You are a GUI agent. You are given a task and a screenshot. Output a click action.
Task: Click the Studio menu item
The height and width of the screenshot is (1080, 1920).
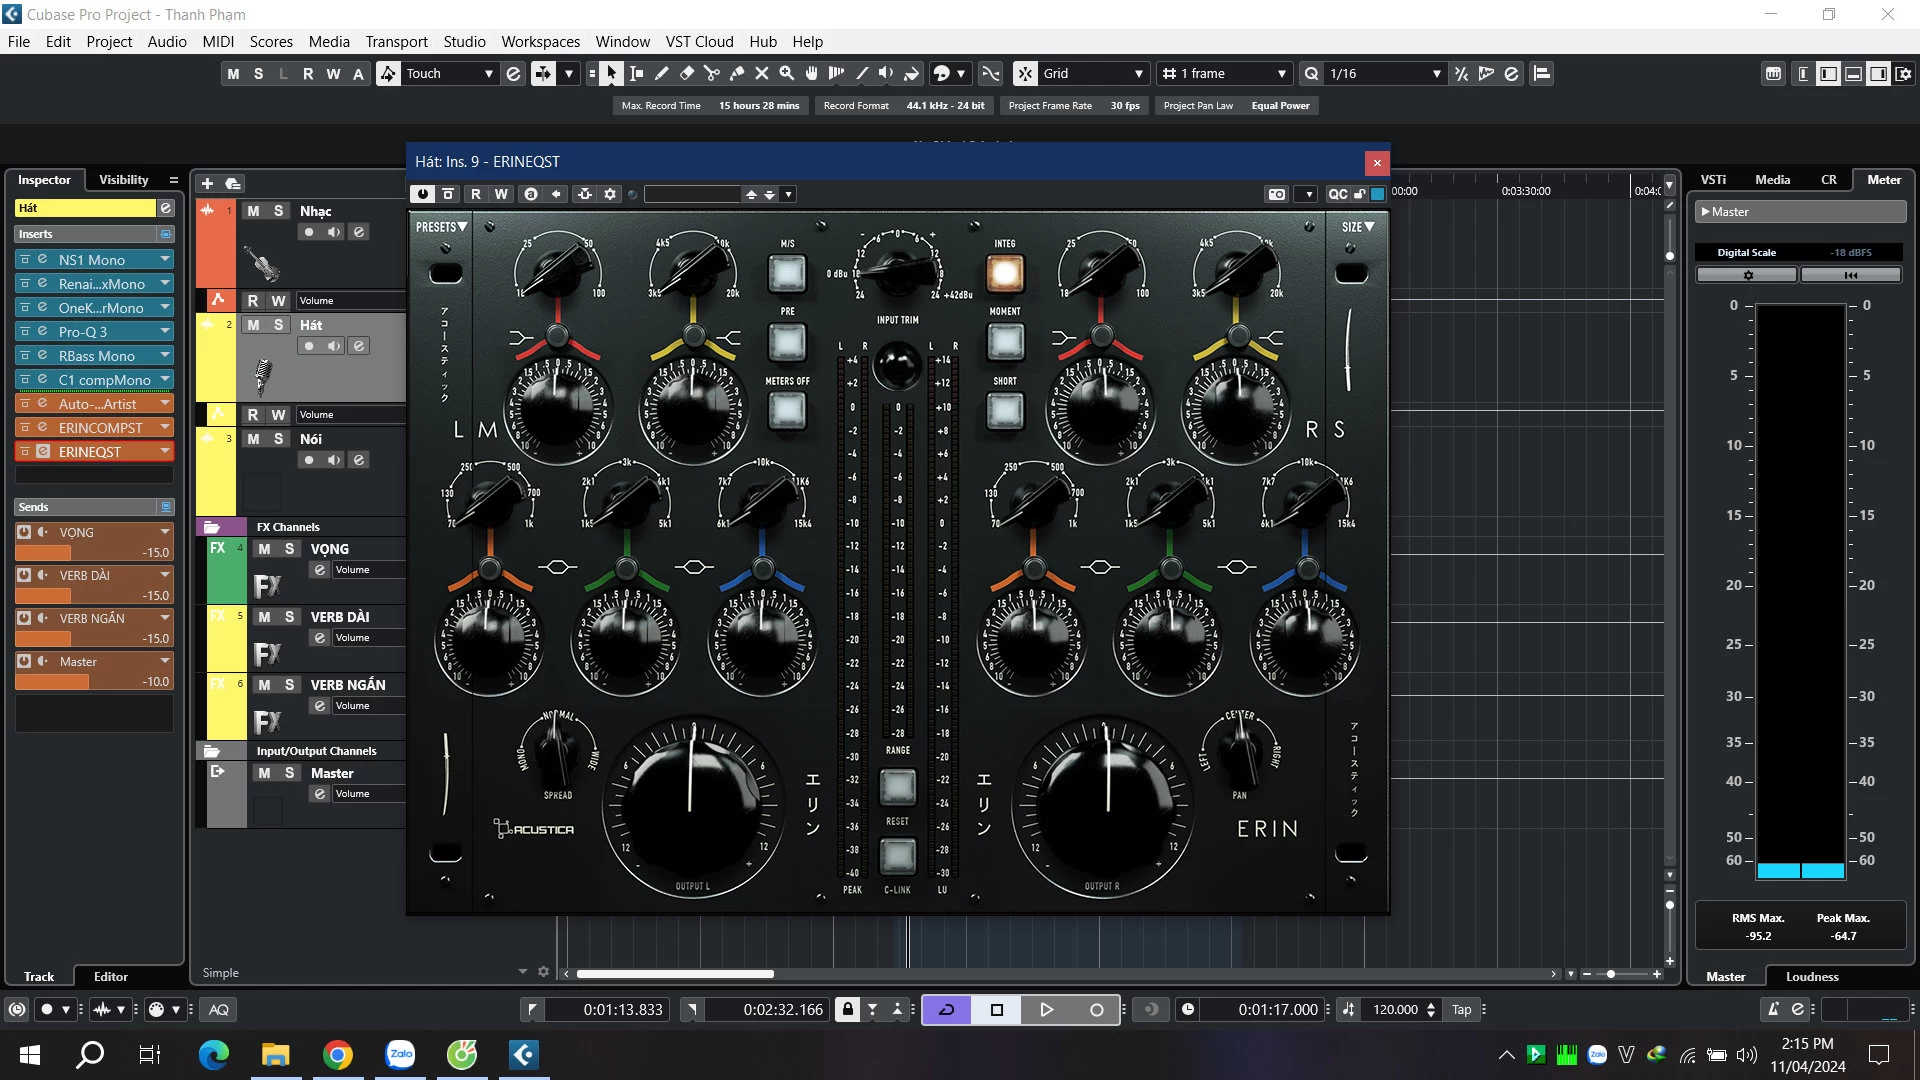464,41
